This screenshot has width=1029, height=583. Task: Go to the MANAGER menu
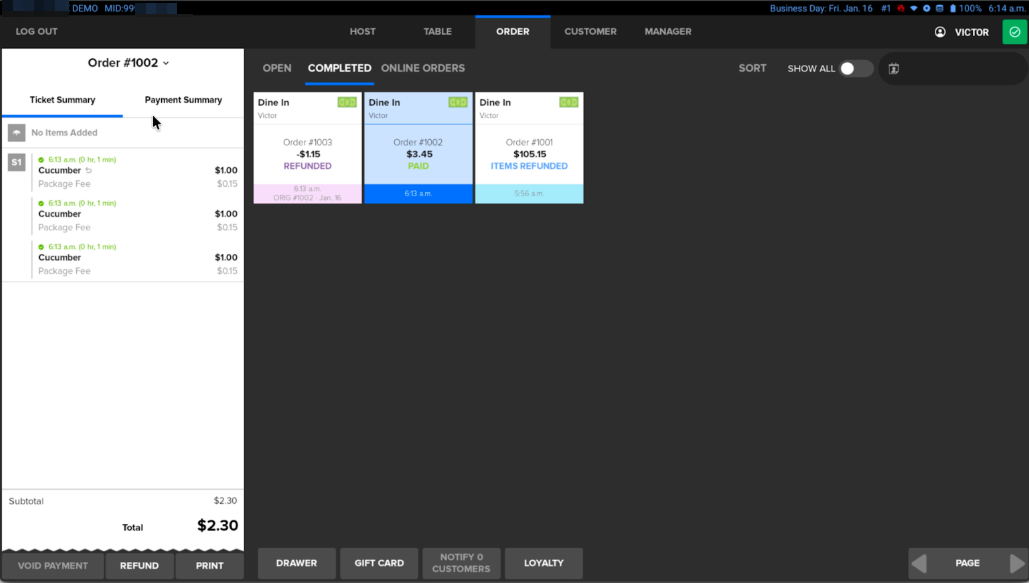(x=668, y=32)
